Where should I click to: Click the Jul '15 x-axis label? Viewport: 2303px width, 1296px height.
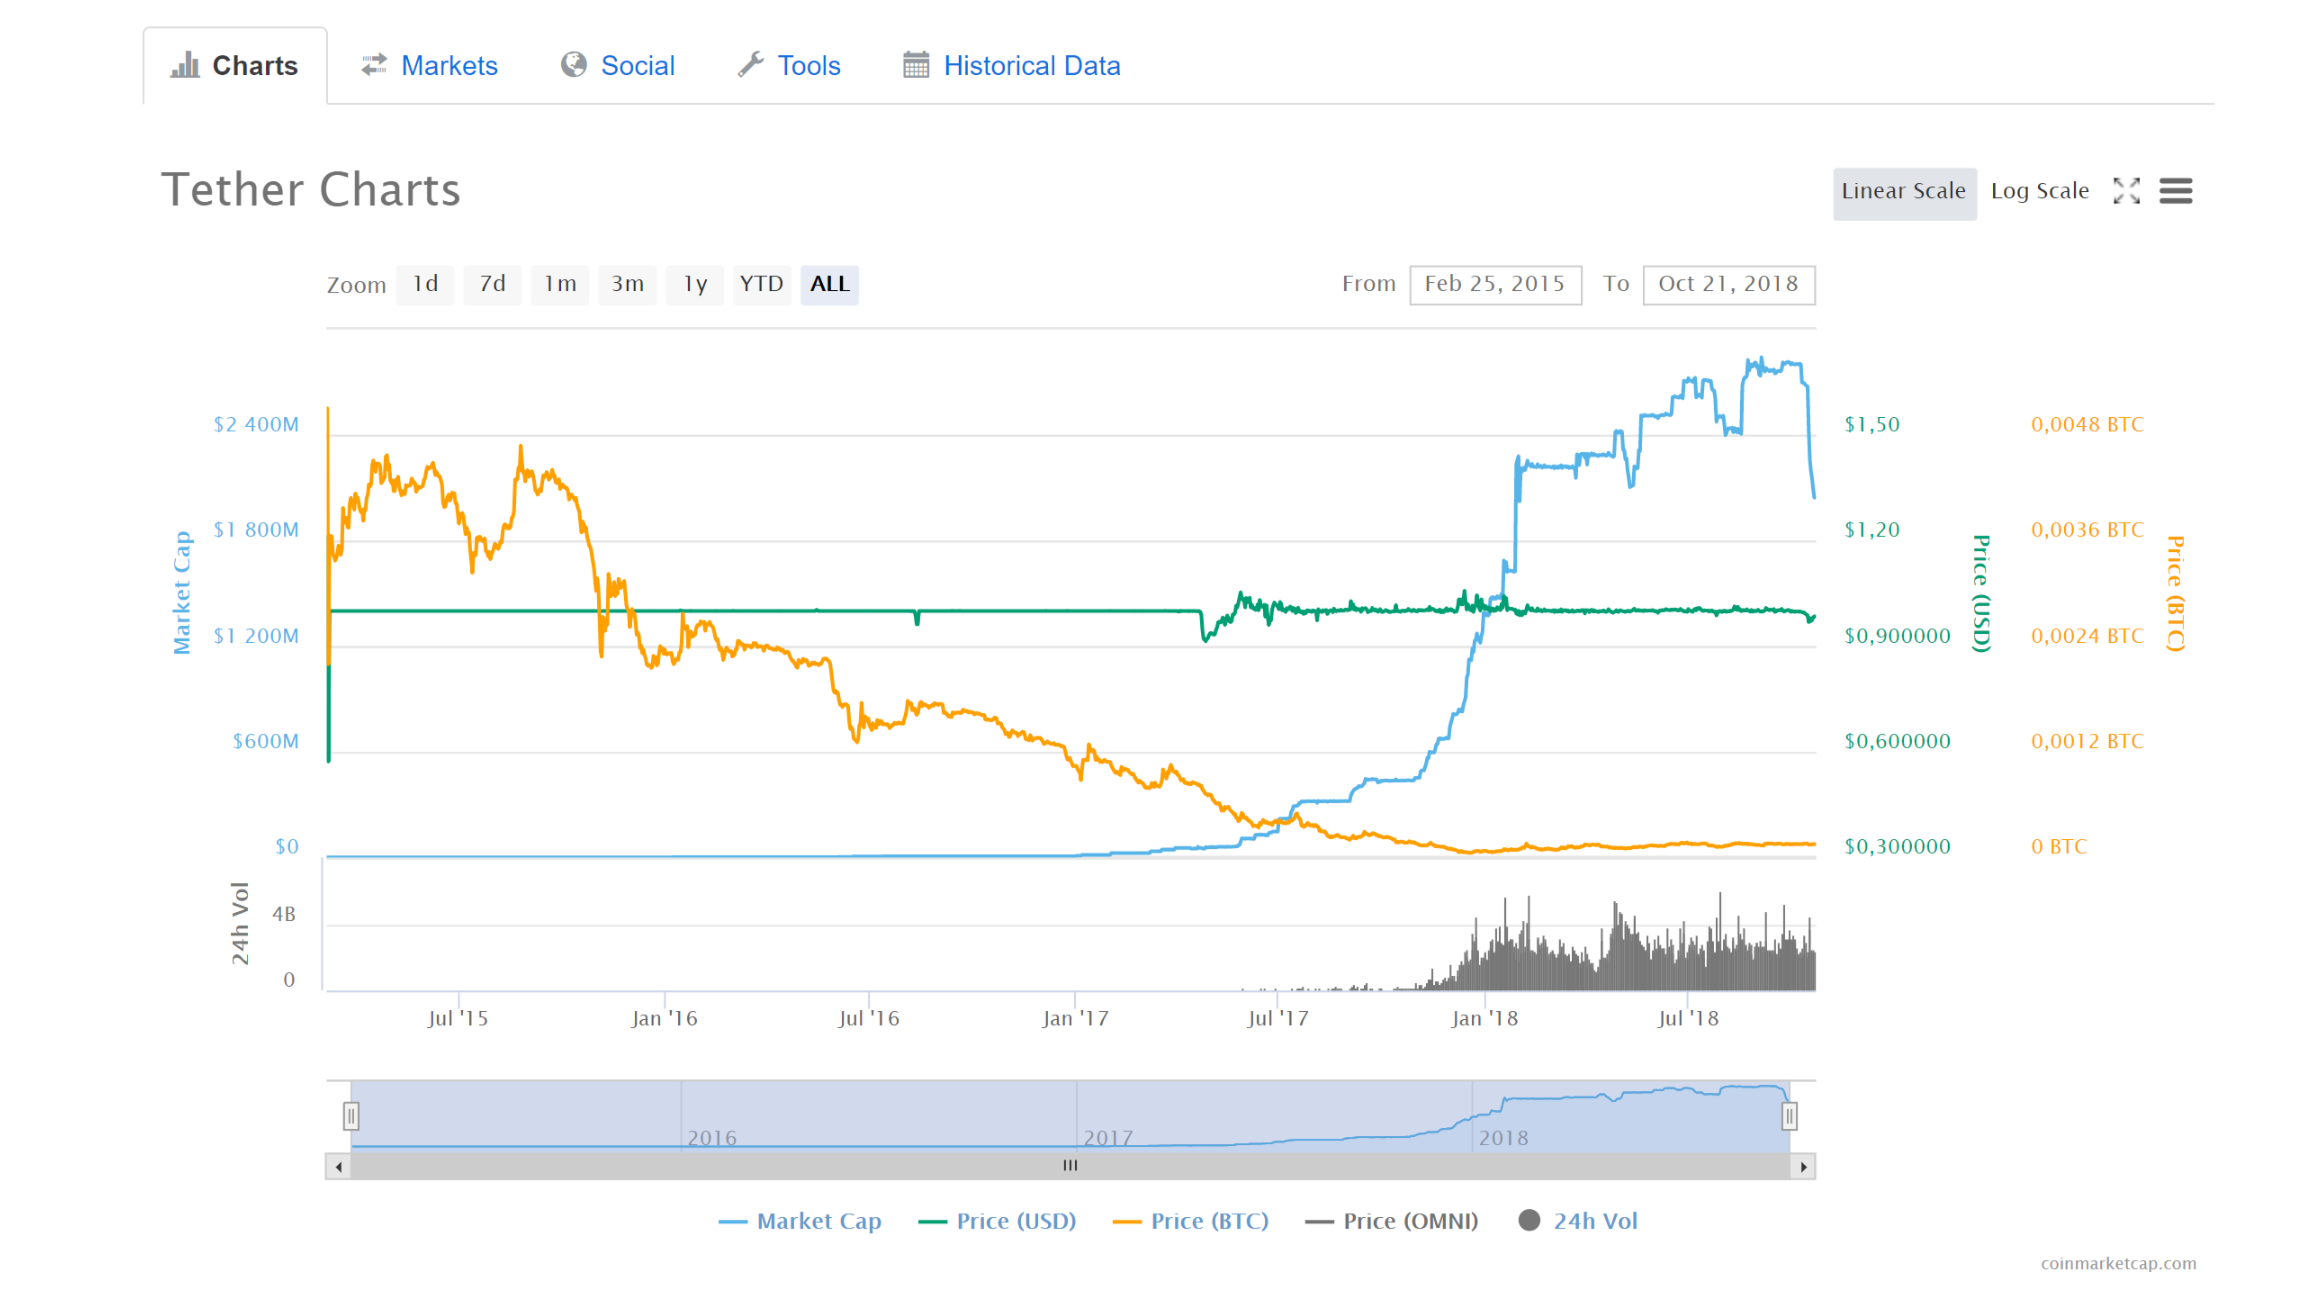(457, 1019)
